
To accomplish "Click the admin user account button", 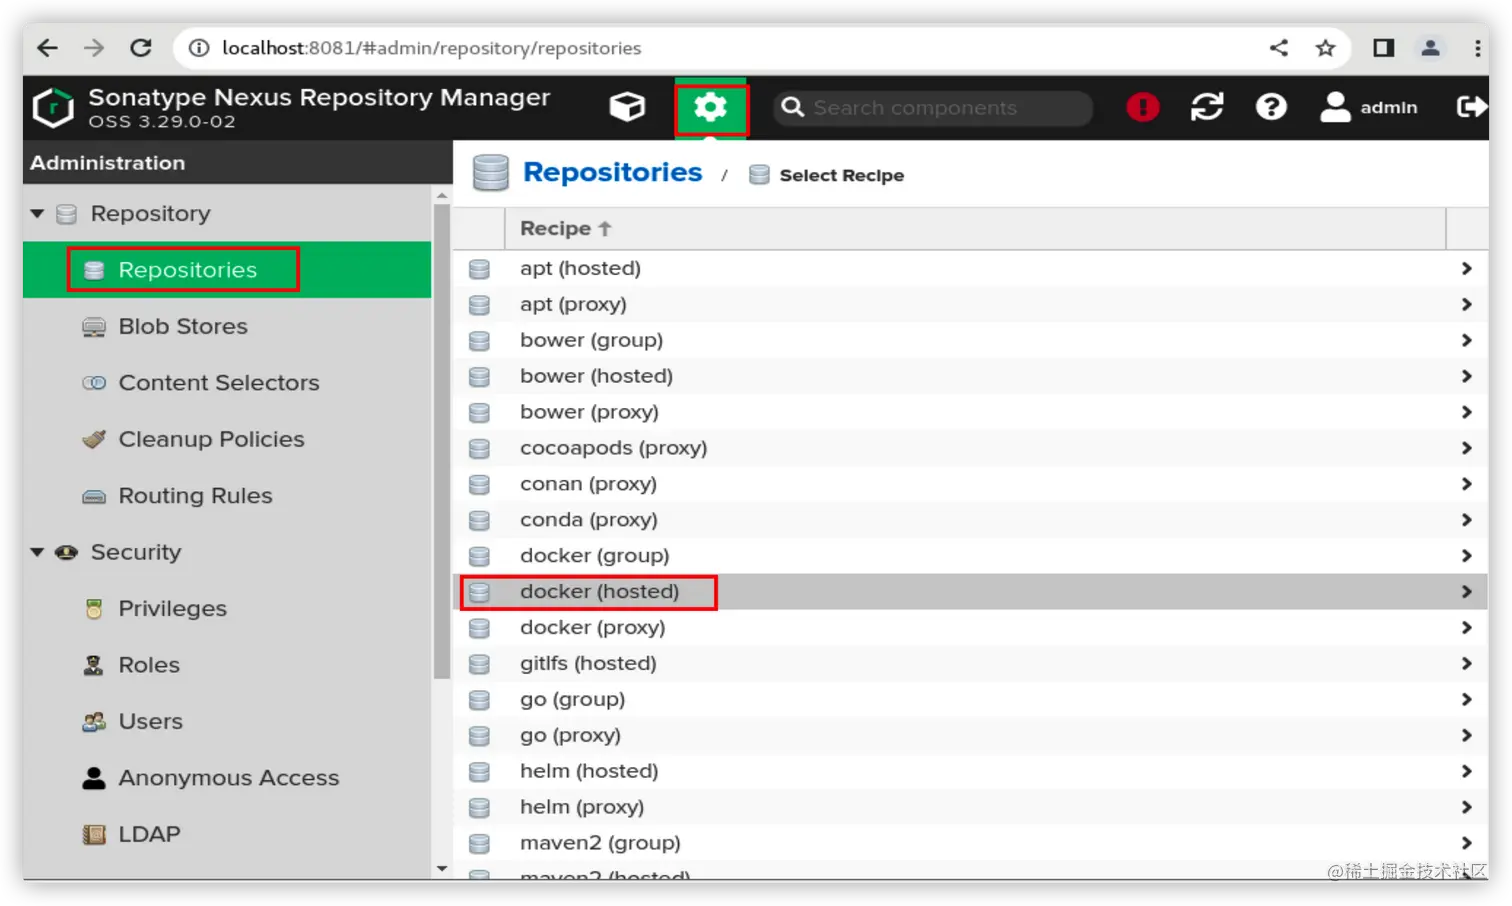I will (1368, 107).
